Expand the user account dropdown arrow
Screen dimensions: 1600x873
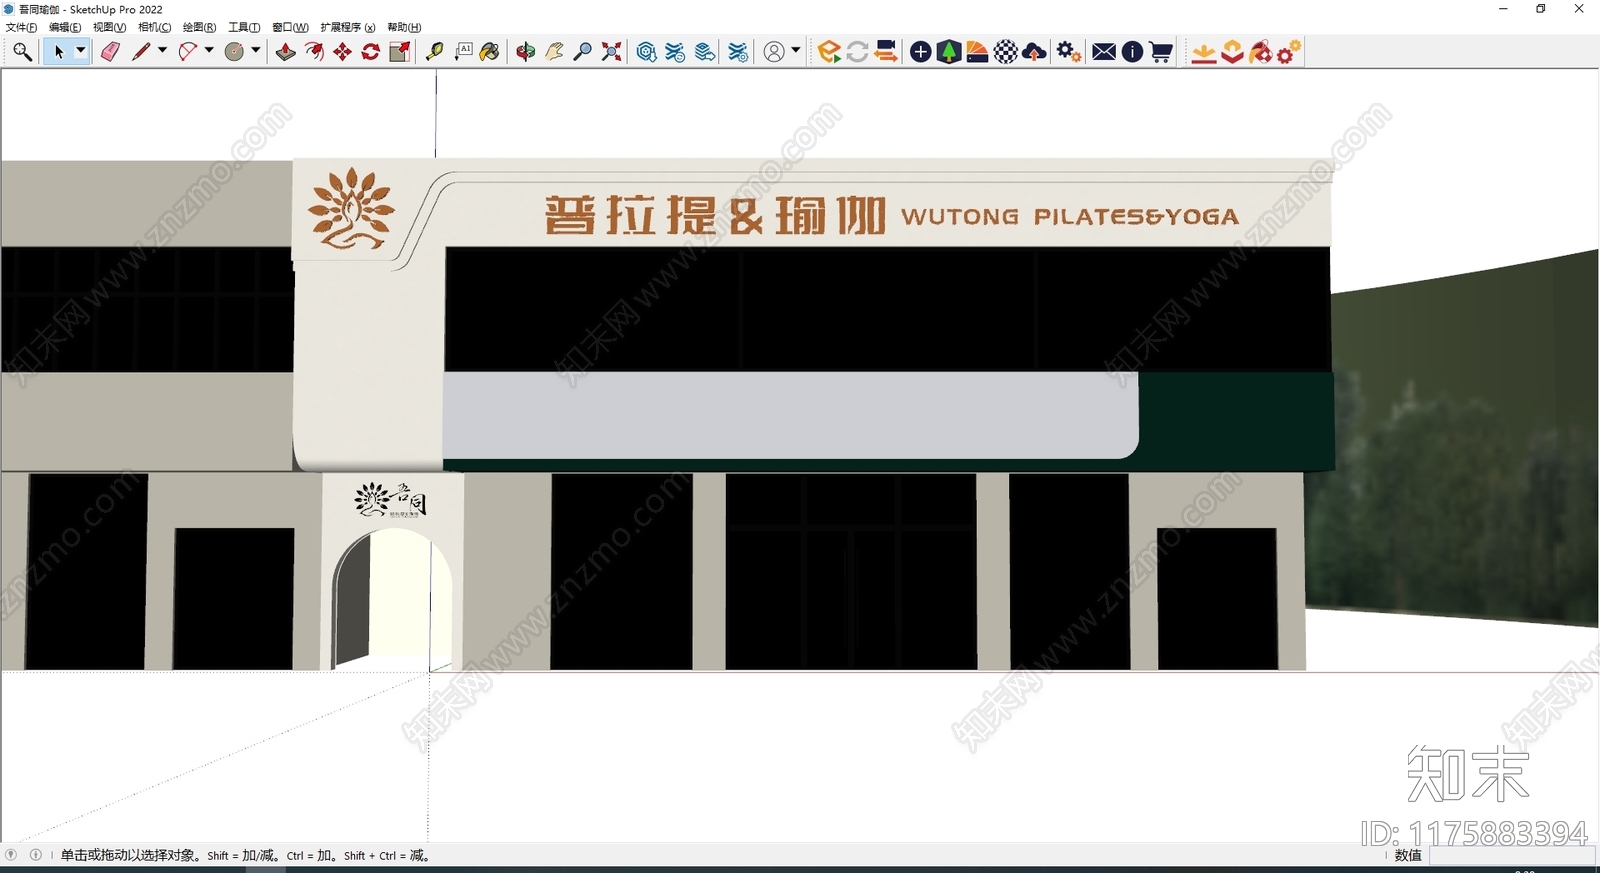click(x=796, y=50)
